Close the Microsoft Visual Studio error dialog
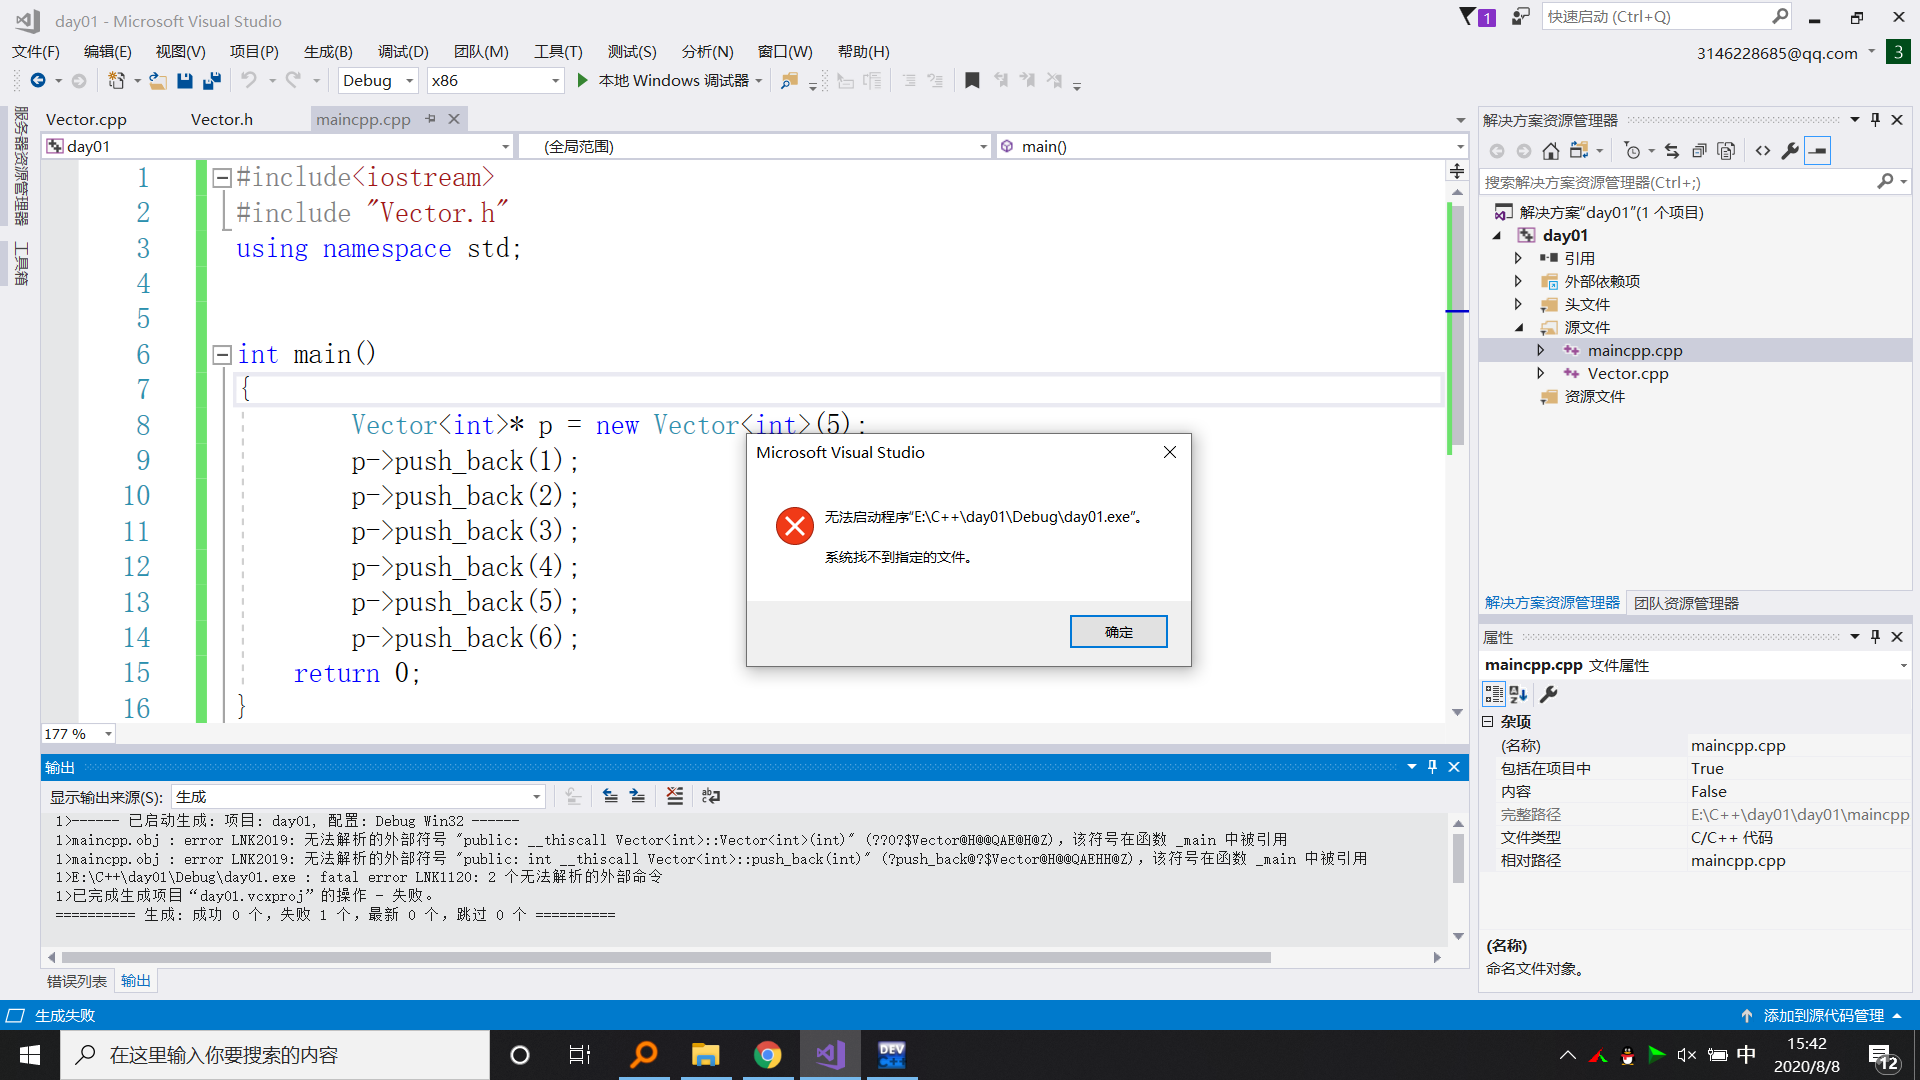 pos(1169,452)
